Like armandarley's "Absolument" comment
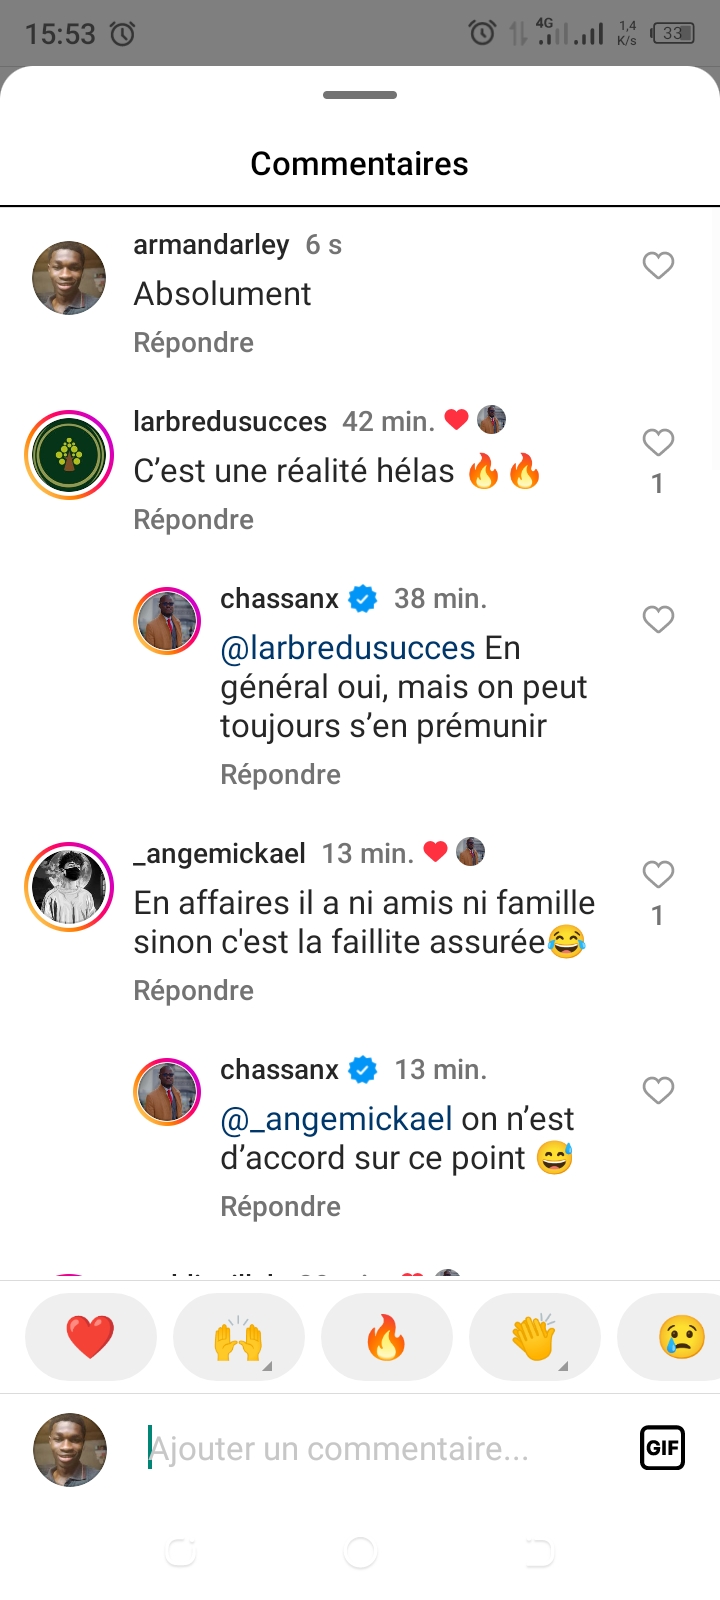Viewport: 720px width, 1600px height. [x=658, y=265]
